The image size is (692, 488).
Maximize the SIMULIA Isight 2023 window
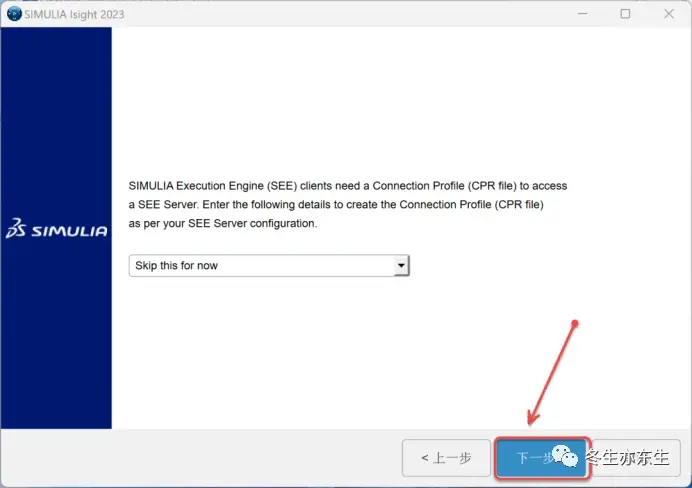point(625,14)
